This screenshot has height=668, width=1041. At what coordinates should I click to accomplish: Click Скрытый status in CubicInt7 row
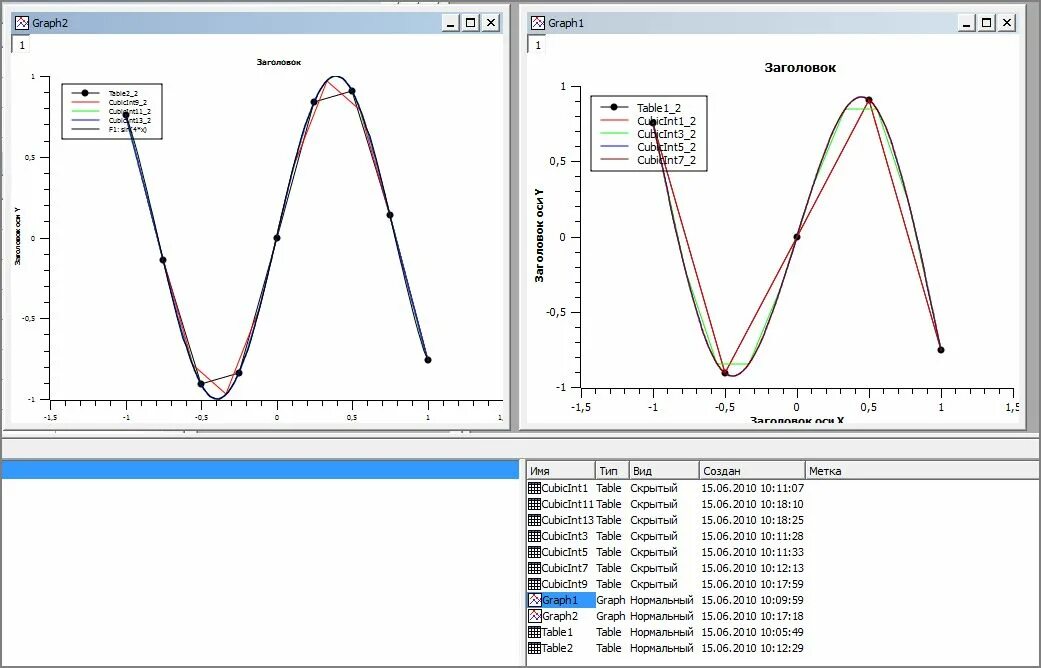coord(654,568)
